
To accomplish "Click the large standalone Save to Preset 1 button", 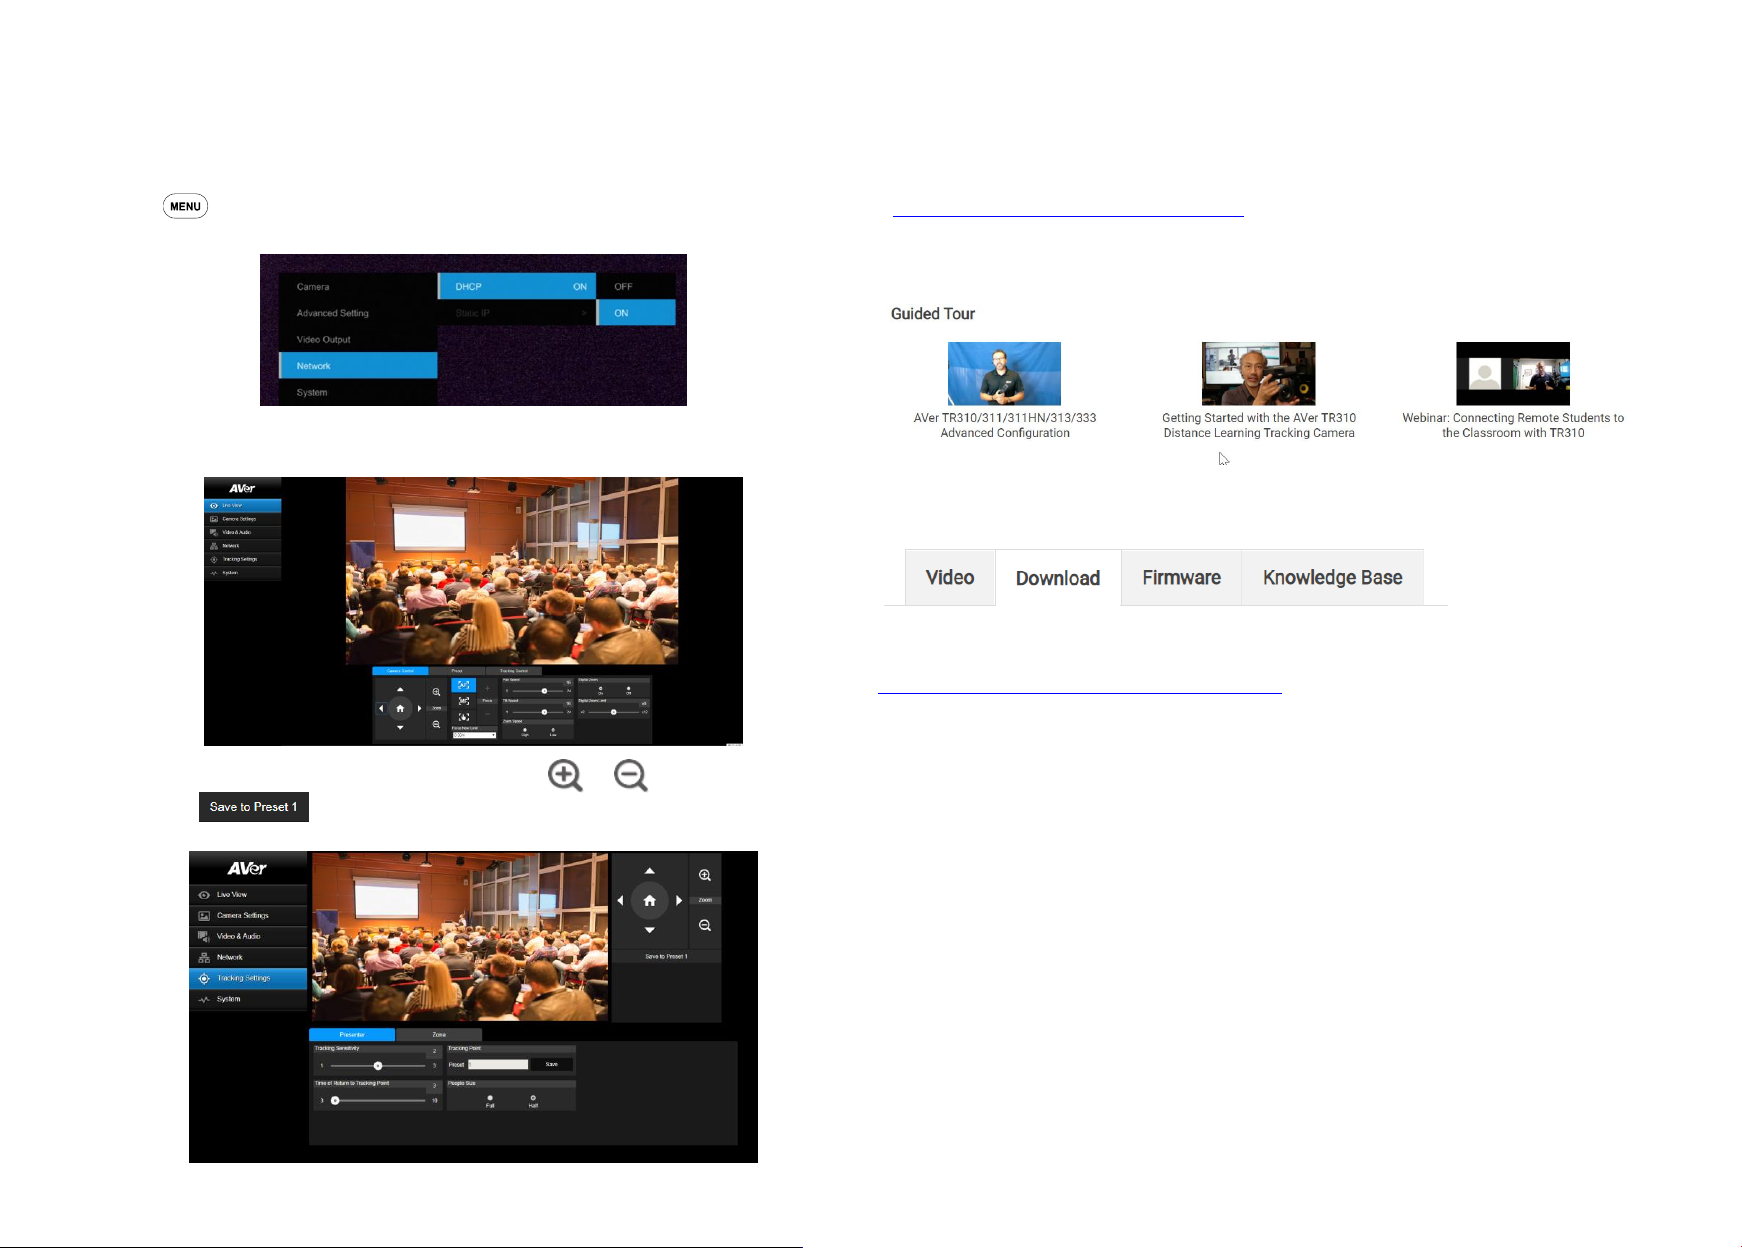I will click(254, 807).
